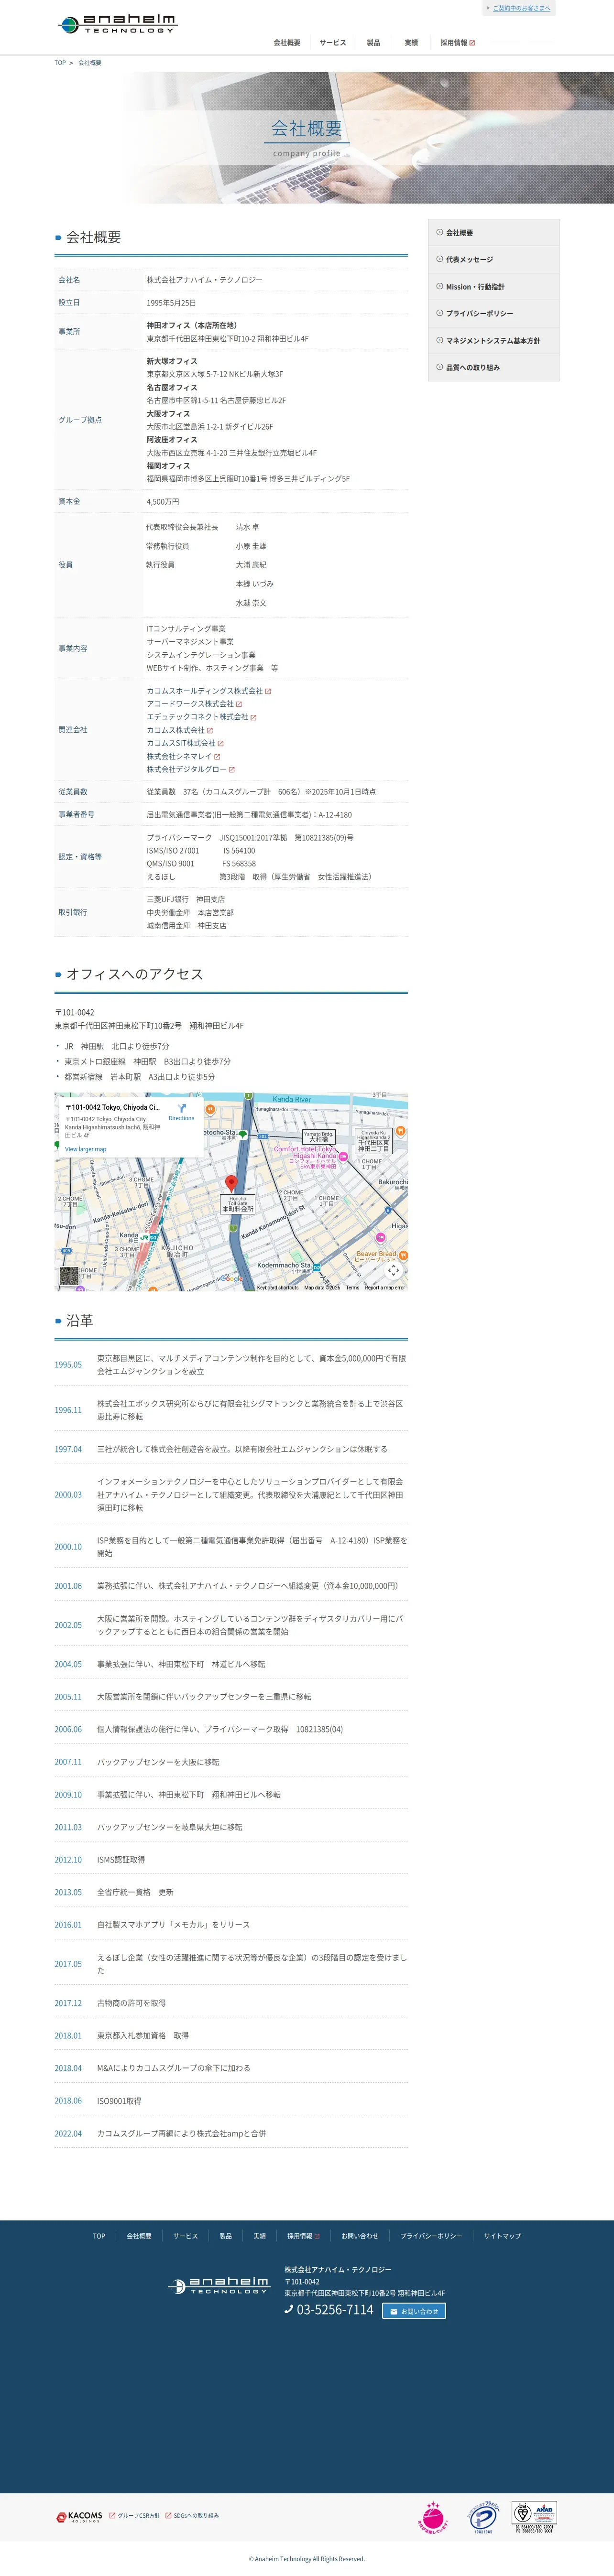Toggle the map fullscreen view button

tap(393, 1270)
